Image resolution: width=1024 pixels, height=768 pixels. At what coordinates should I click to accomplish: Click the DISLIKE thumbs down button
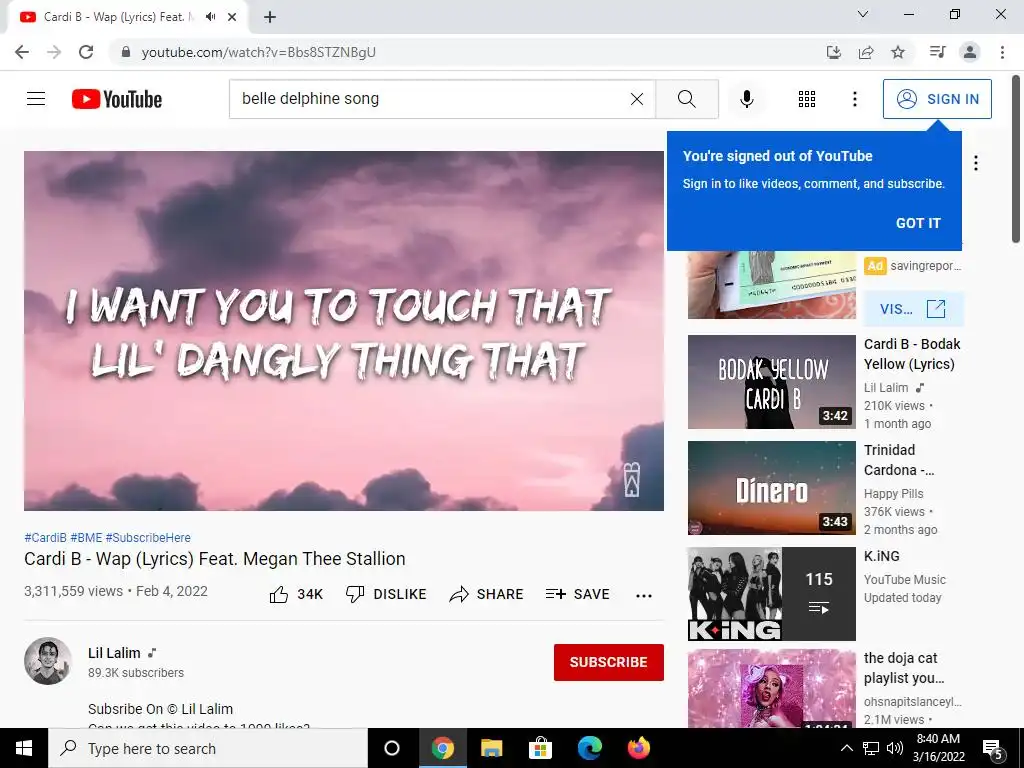point(386,594)
